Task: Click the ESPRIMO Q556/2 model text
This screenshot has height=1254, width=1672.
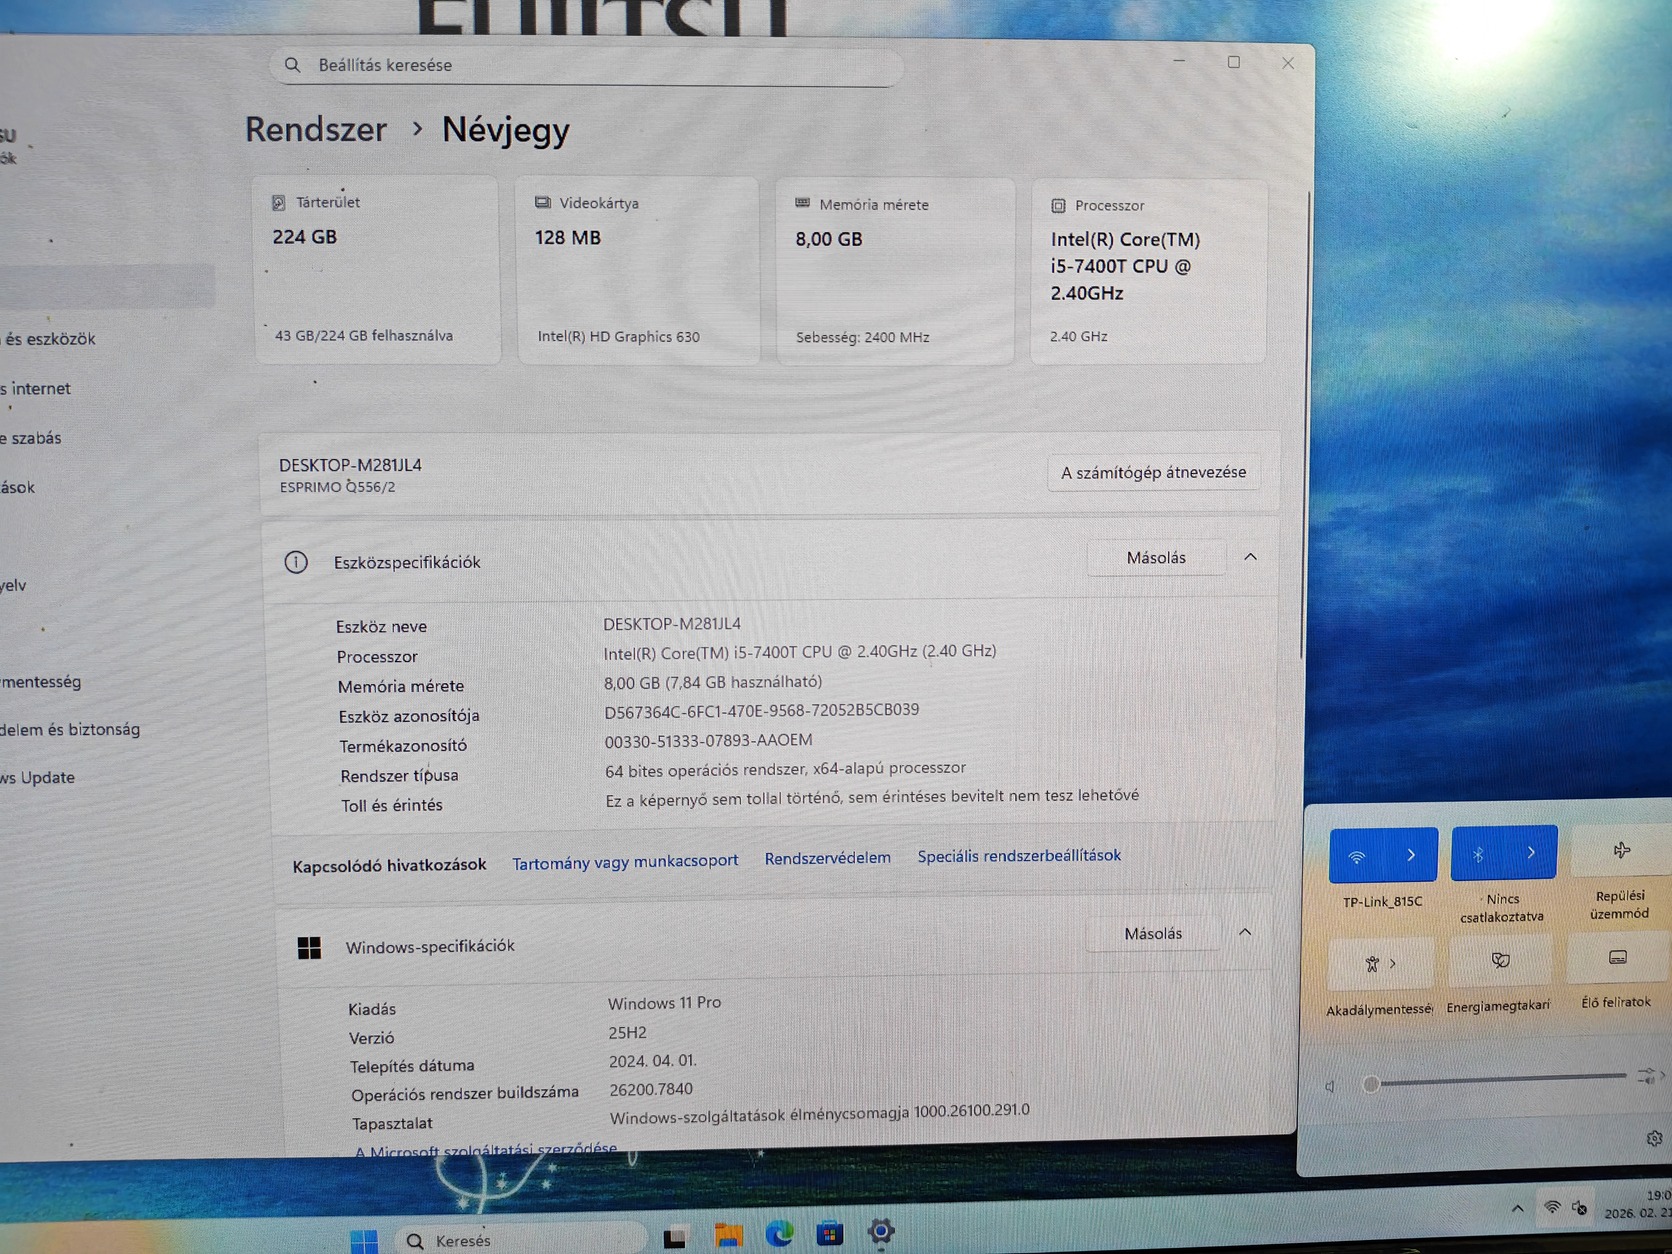Action: click(x=337, y=487)
